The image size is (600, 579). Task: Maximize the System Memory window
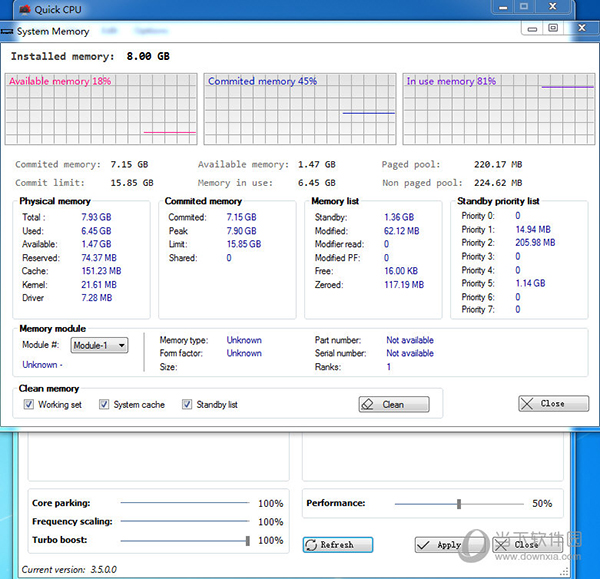(x=553, y=28)
